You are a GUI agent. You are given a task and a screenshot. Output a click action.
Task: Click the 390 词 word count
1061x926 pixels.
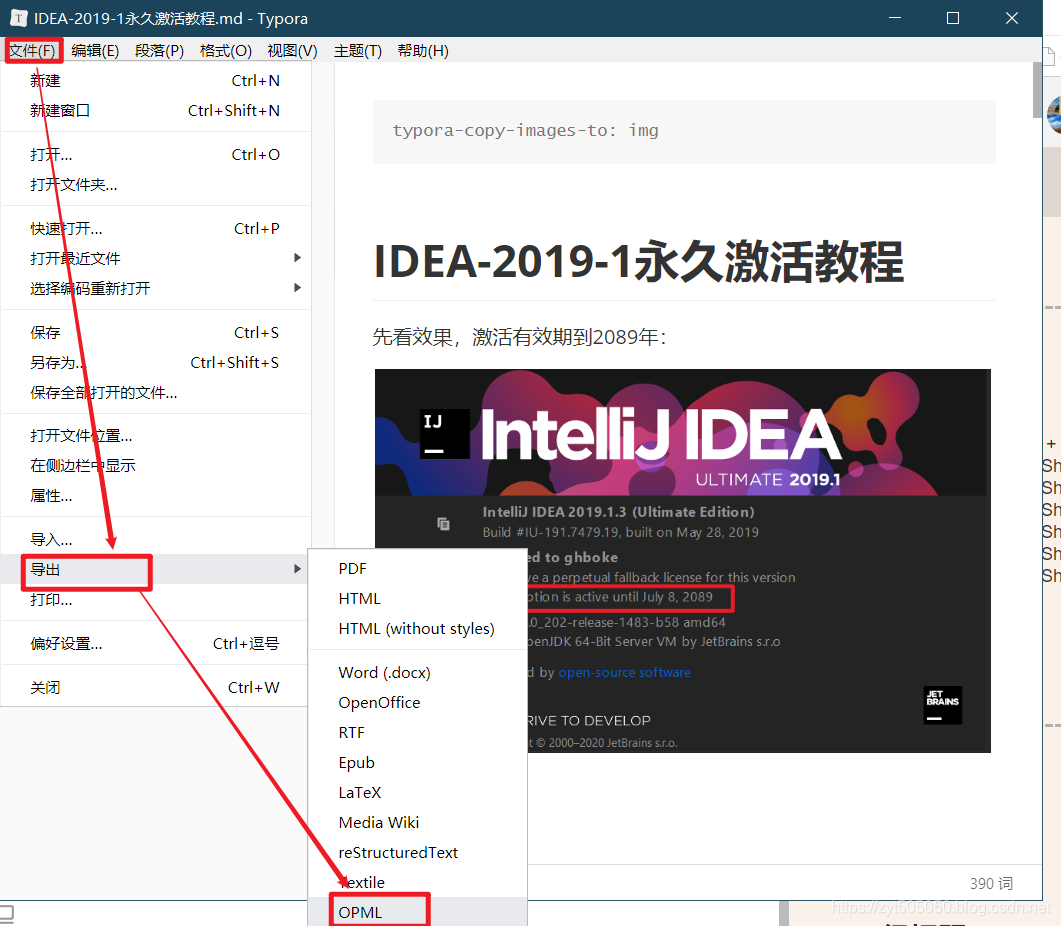[991, 883]
